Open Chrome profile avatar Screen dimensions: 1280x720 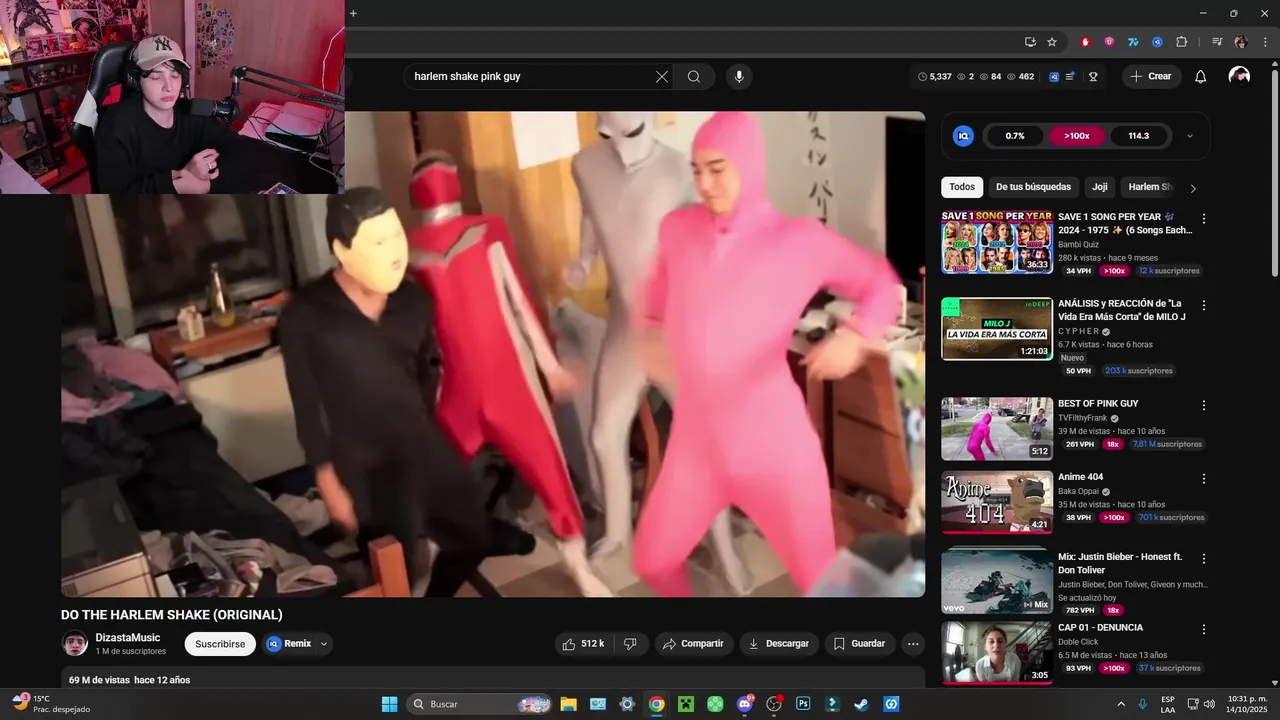coord(1241,42)
